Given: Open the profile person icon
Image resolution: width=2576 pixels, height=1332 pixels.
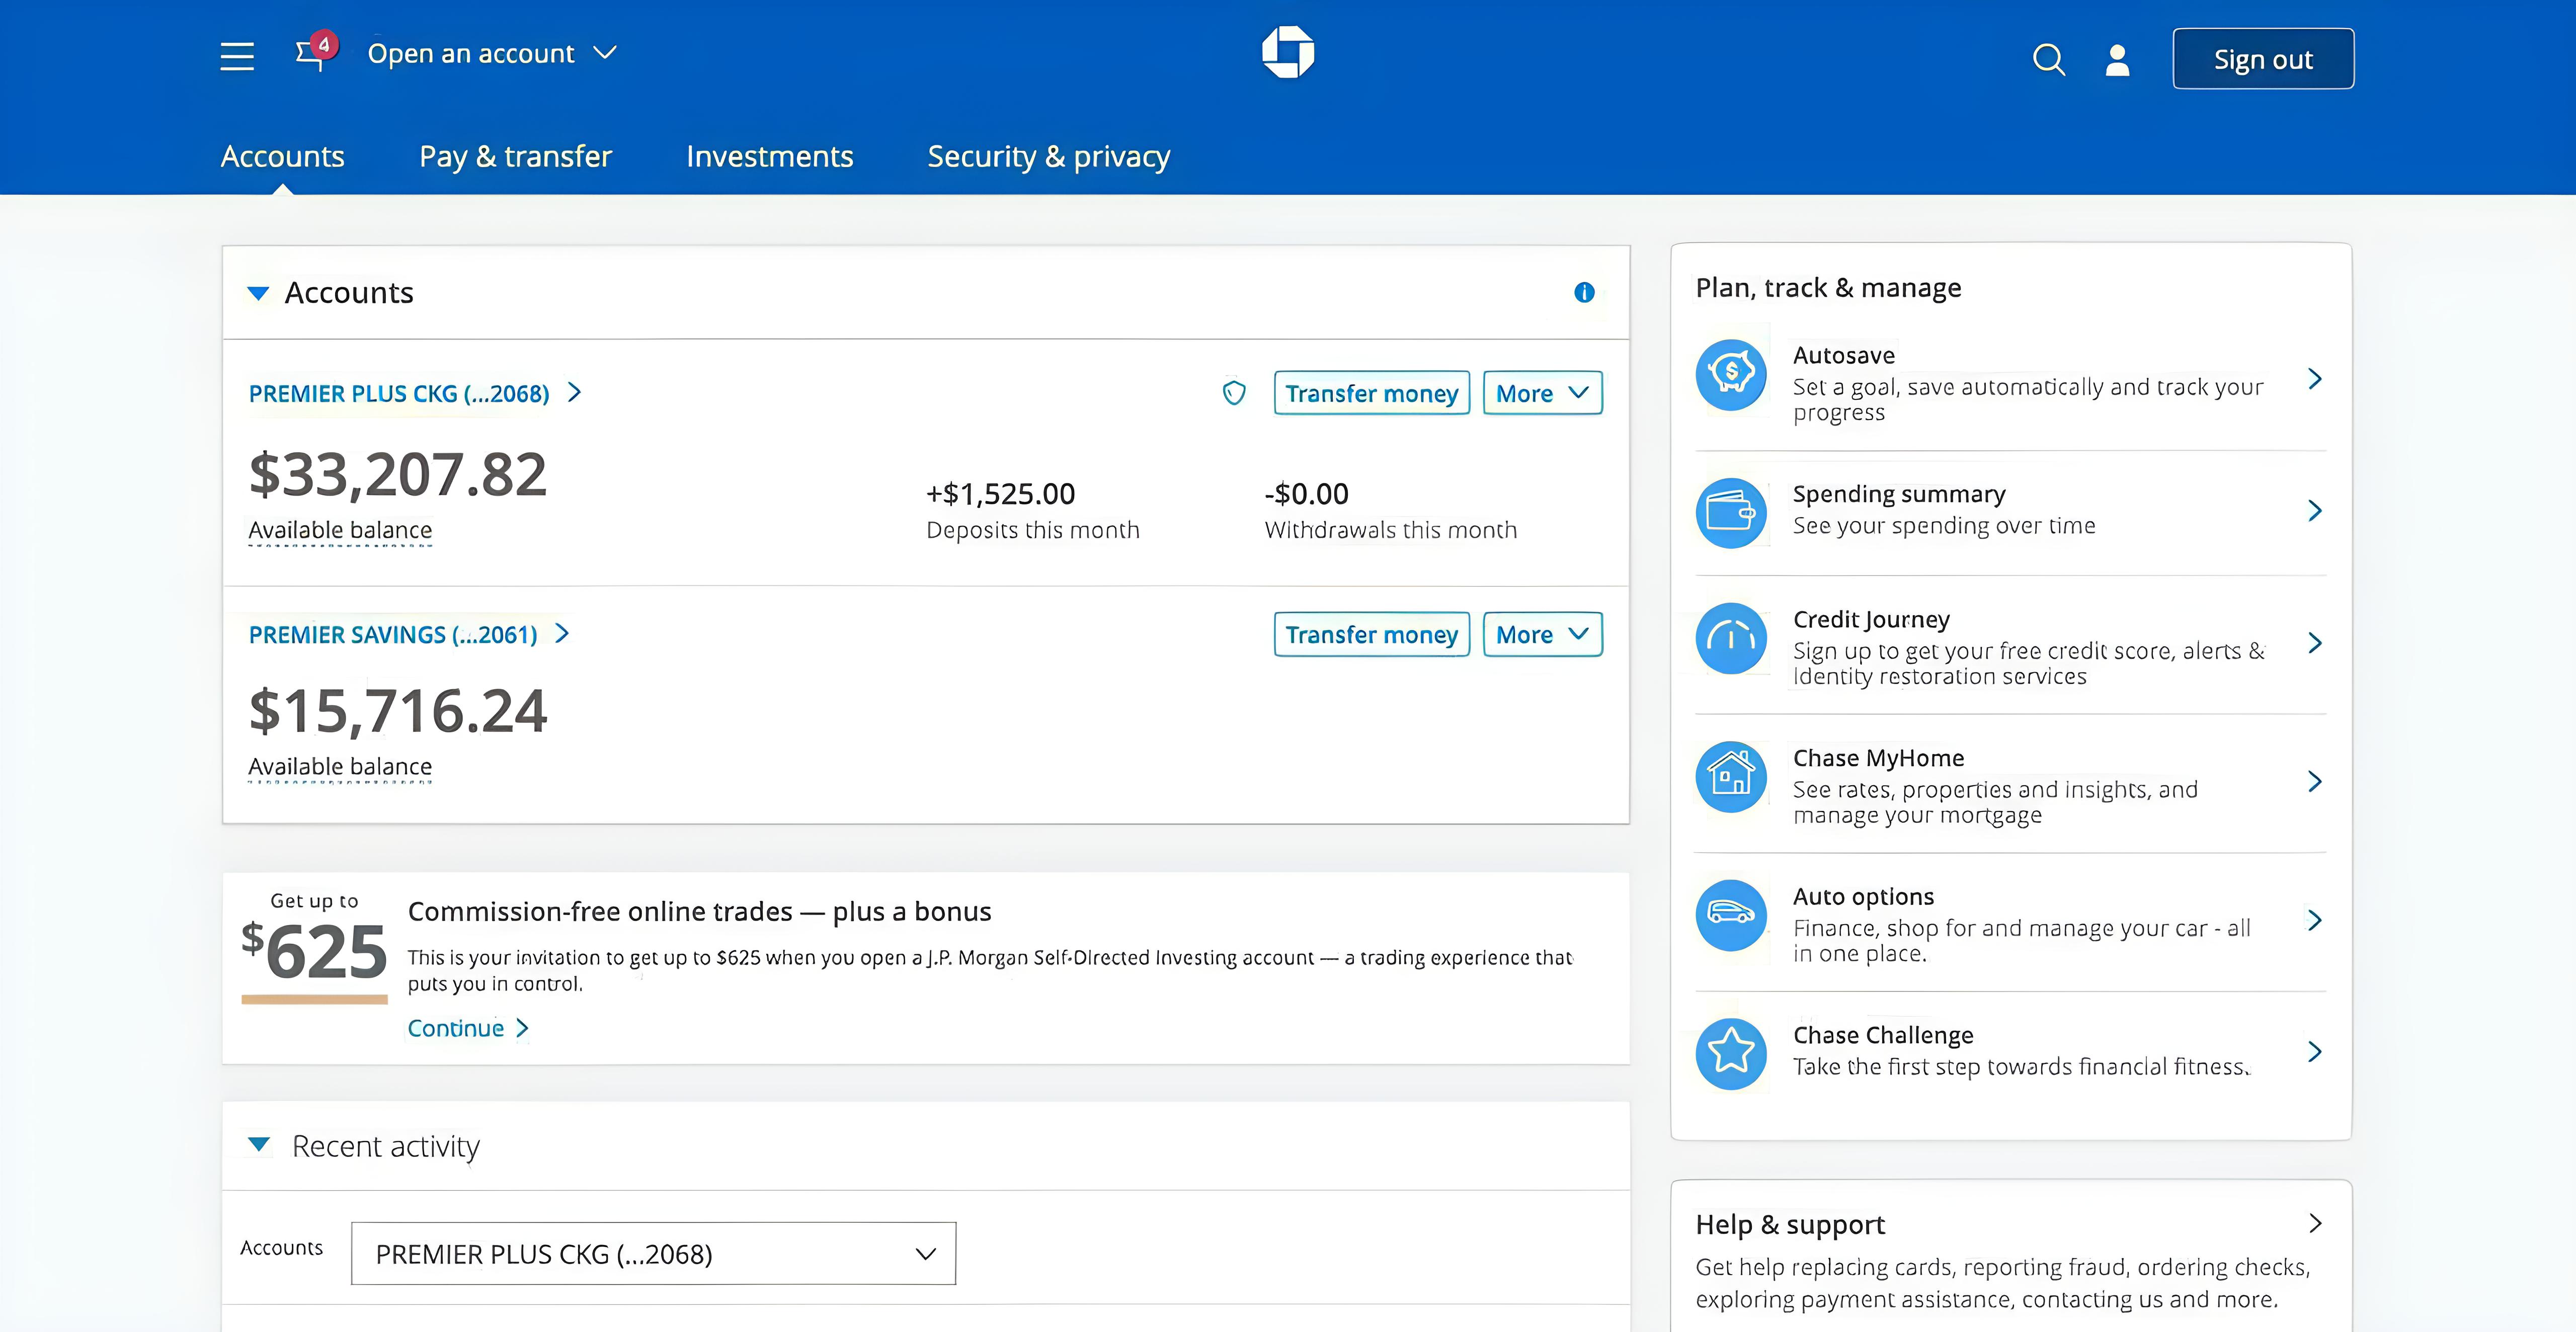Looking at the screenshot, I should point(2117,59).
